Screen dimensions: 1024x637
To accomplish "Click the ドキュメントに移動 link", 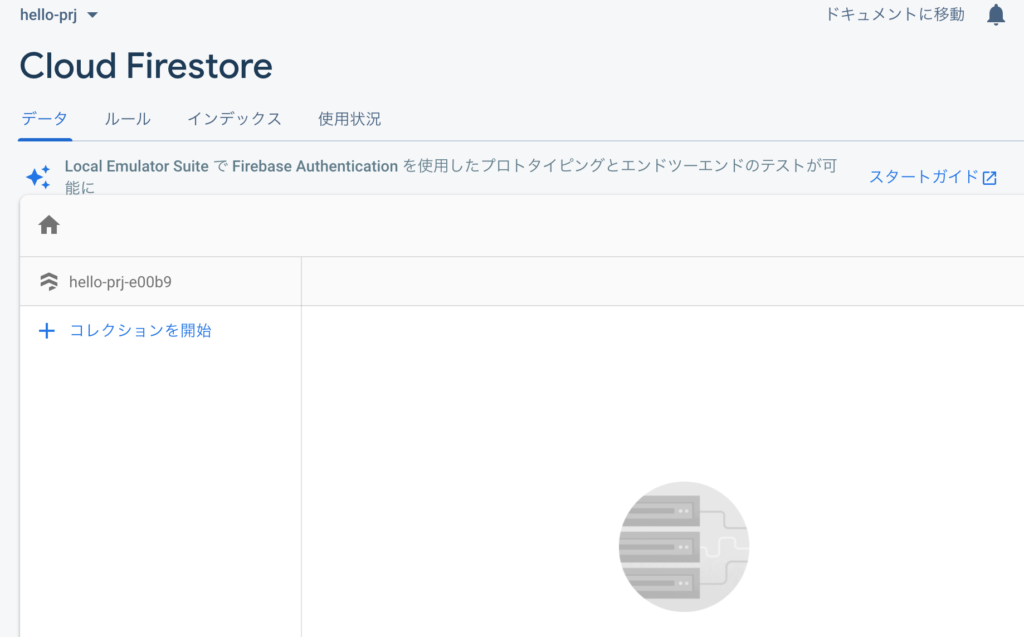I will coord(893,14).
